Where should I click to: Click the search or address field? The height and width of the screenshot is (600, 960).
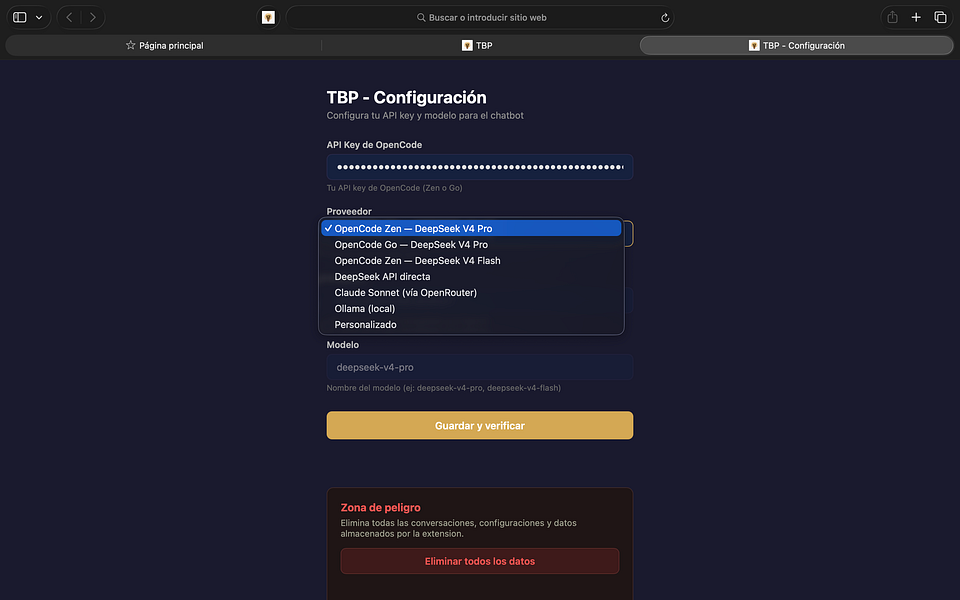pos(480,17)
